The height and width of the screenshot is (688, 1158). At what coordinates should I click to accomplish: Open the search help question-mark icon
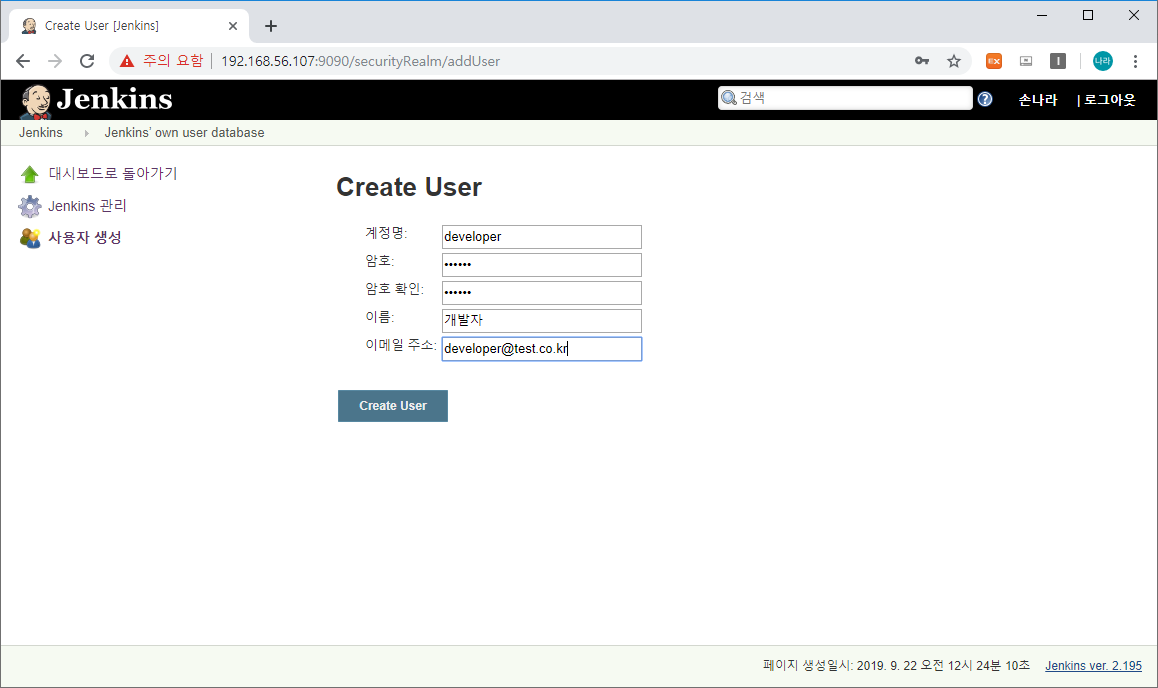click(985, 99)
